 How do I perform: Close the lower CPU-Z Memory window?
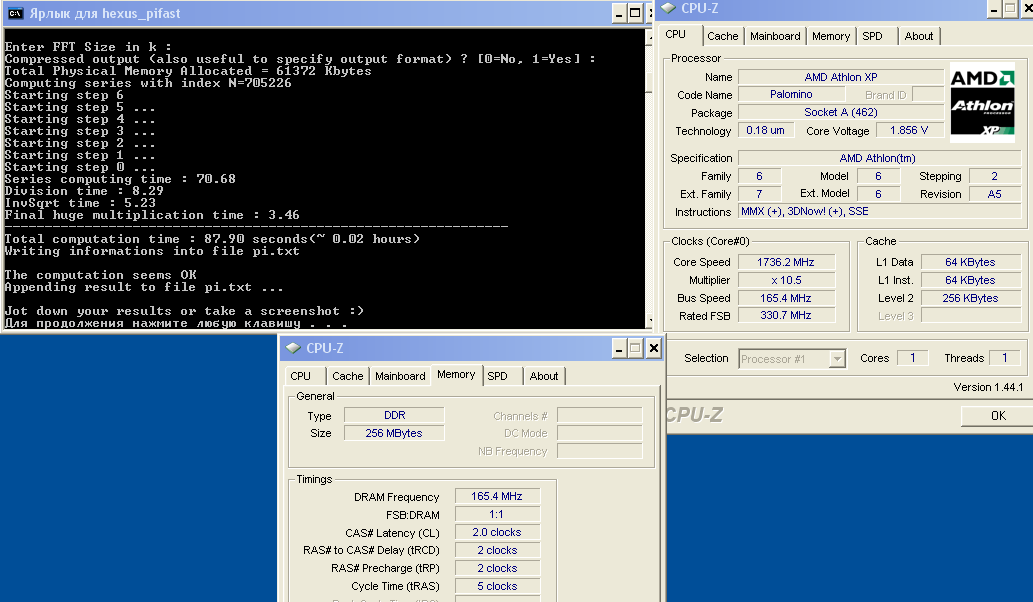[x=654, y=348]
